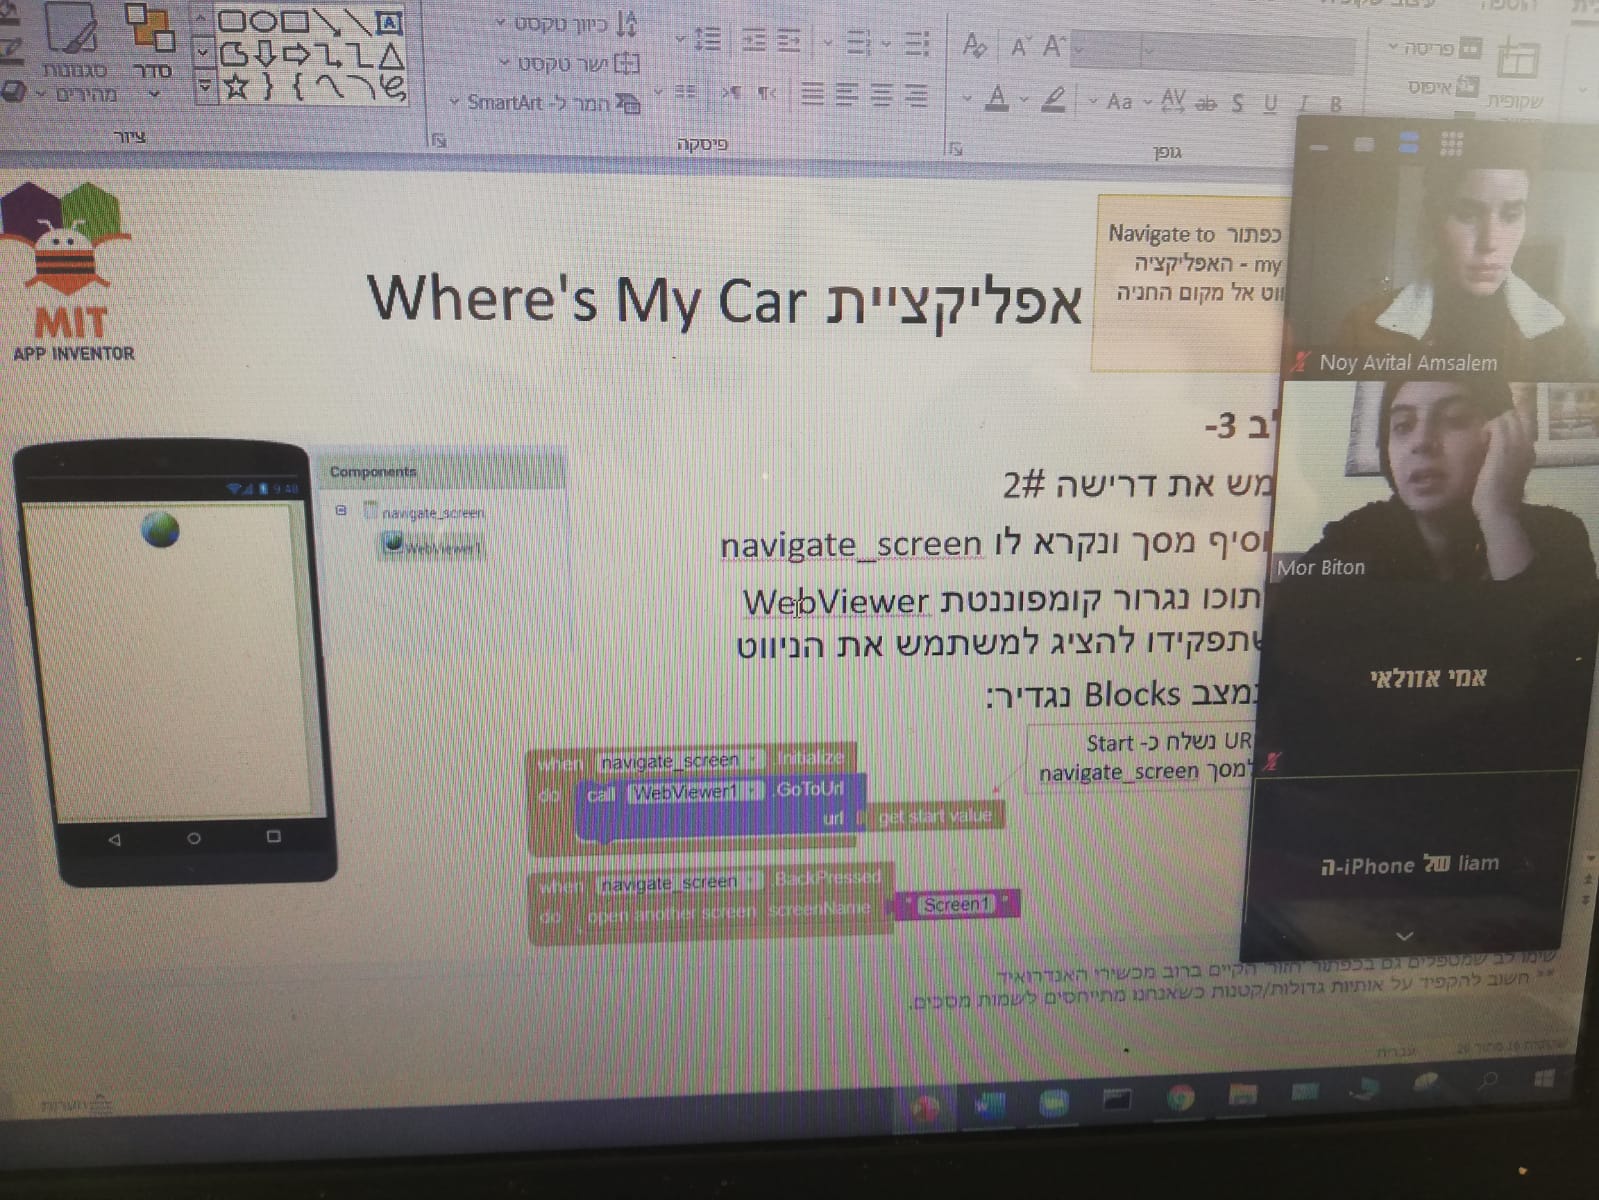This screenshot has height=1200, width=1599.
Task: Open the font name combo box
Action: click(x=1248, y=51)
